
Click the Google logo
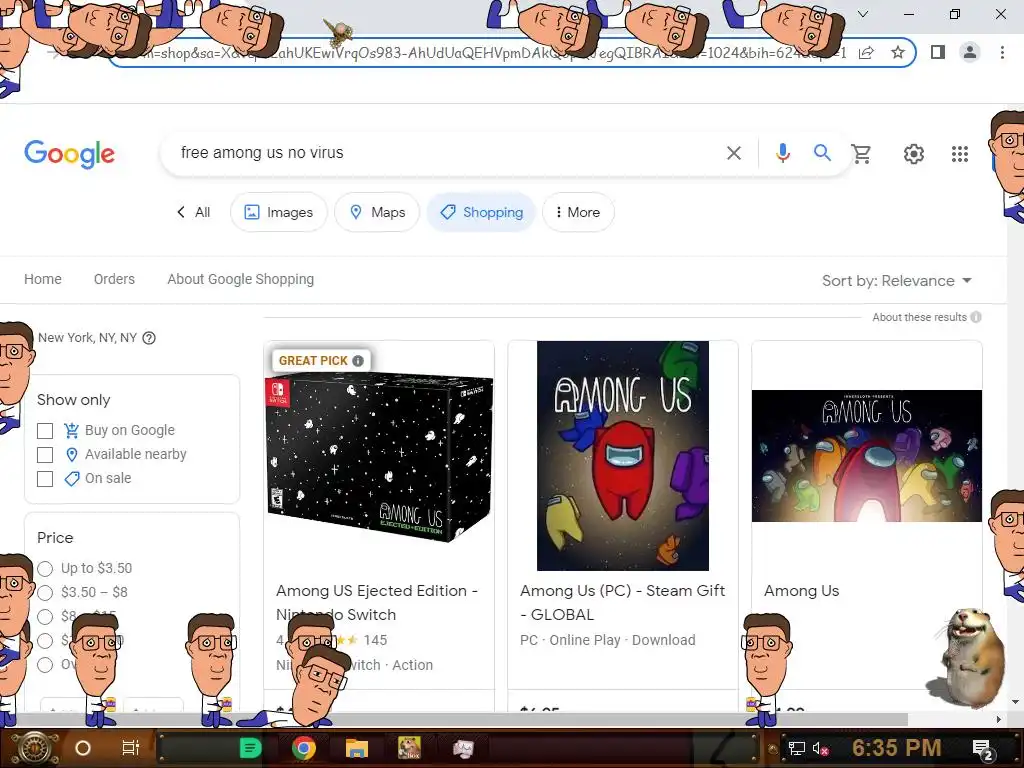coord(69,154)
